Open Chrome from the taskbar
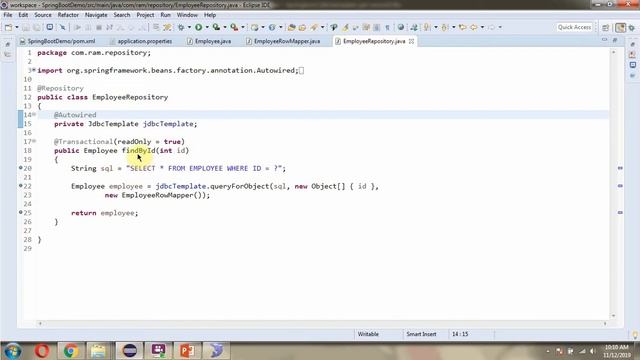The image size is (640, 360). click(x=70, y=351)
